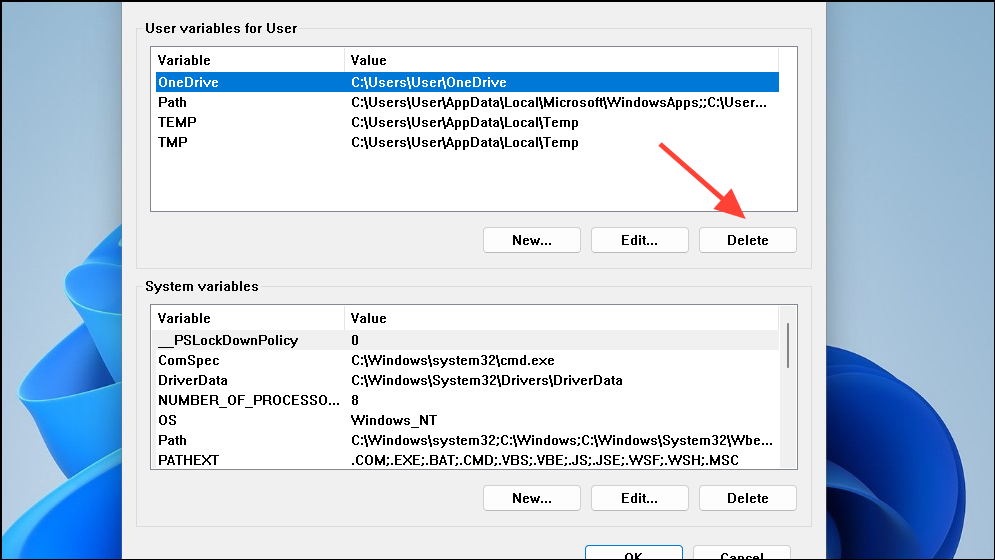Click the value 8 for NUMBER_OF_PROCESSO...
This screenshot has height=560, width=995.
click(x=355, y=400)
